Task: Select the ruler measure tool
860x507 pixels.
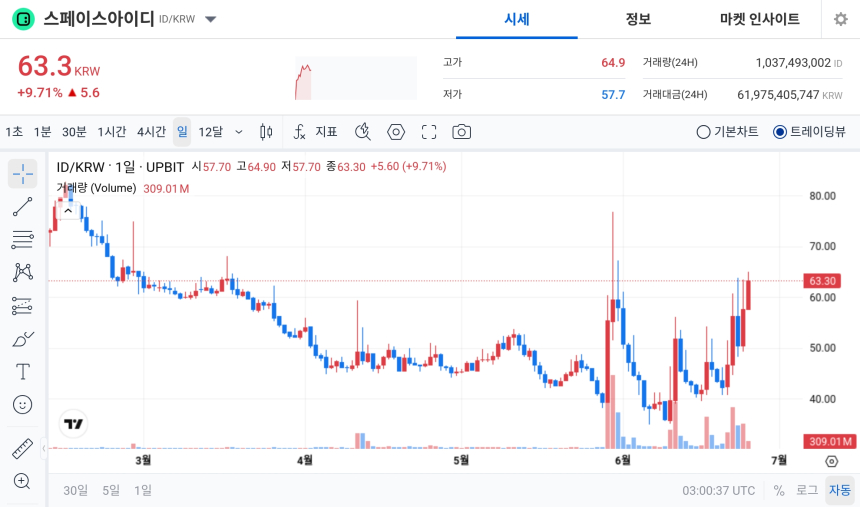Action: pyautogui.click(x=22, y=448)
